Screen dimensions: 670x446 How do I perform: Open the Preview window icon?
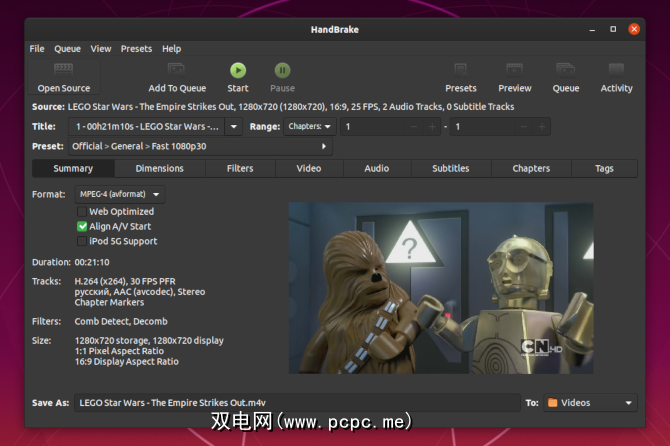pyautogui.click(x=514, y=70)
